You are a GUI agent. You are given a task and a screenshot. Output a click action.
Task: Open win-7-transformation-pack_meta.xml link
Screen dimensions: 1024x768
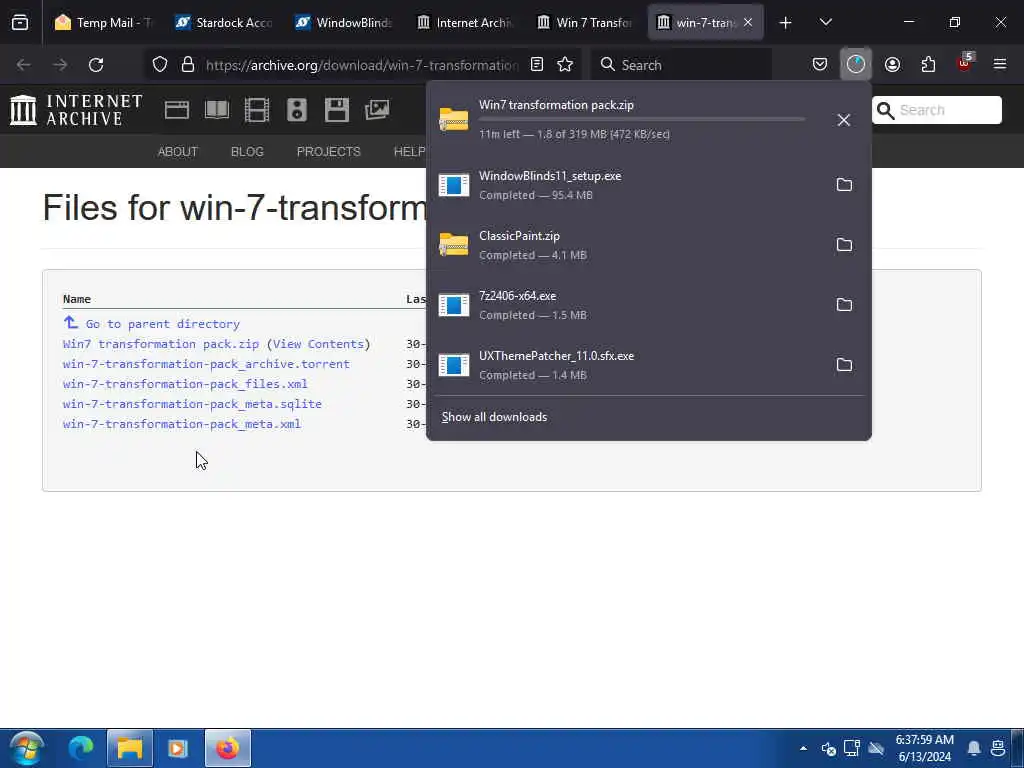182,424
